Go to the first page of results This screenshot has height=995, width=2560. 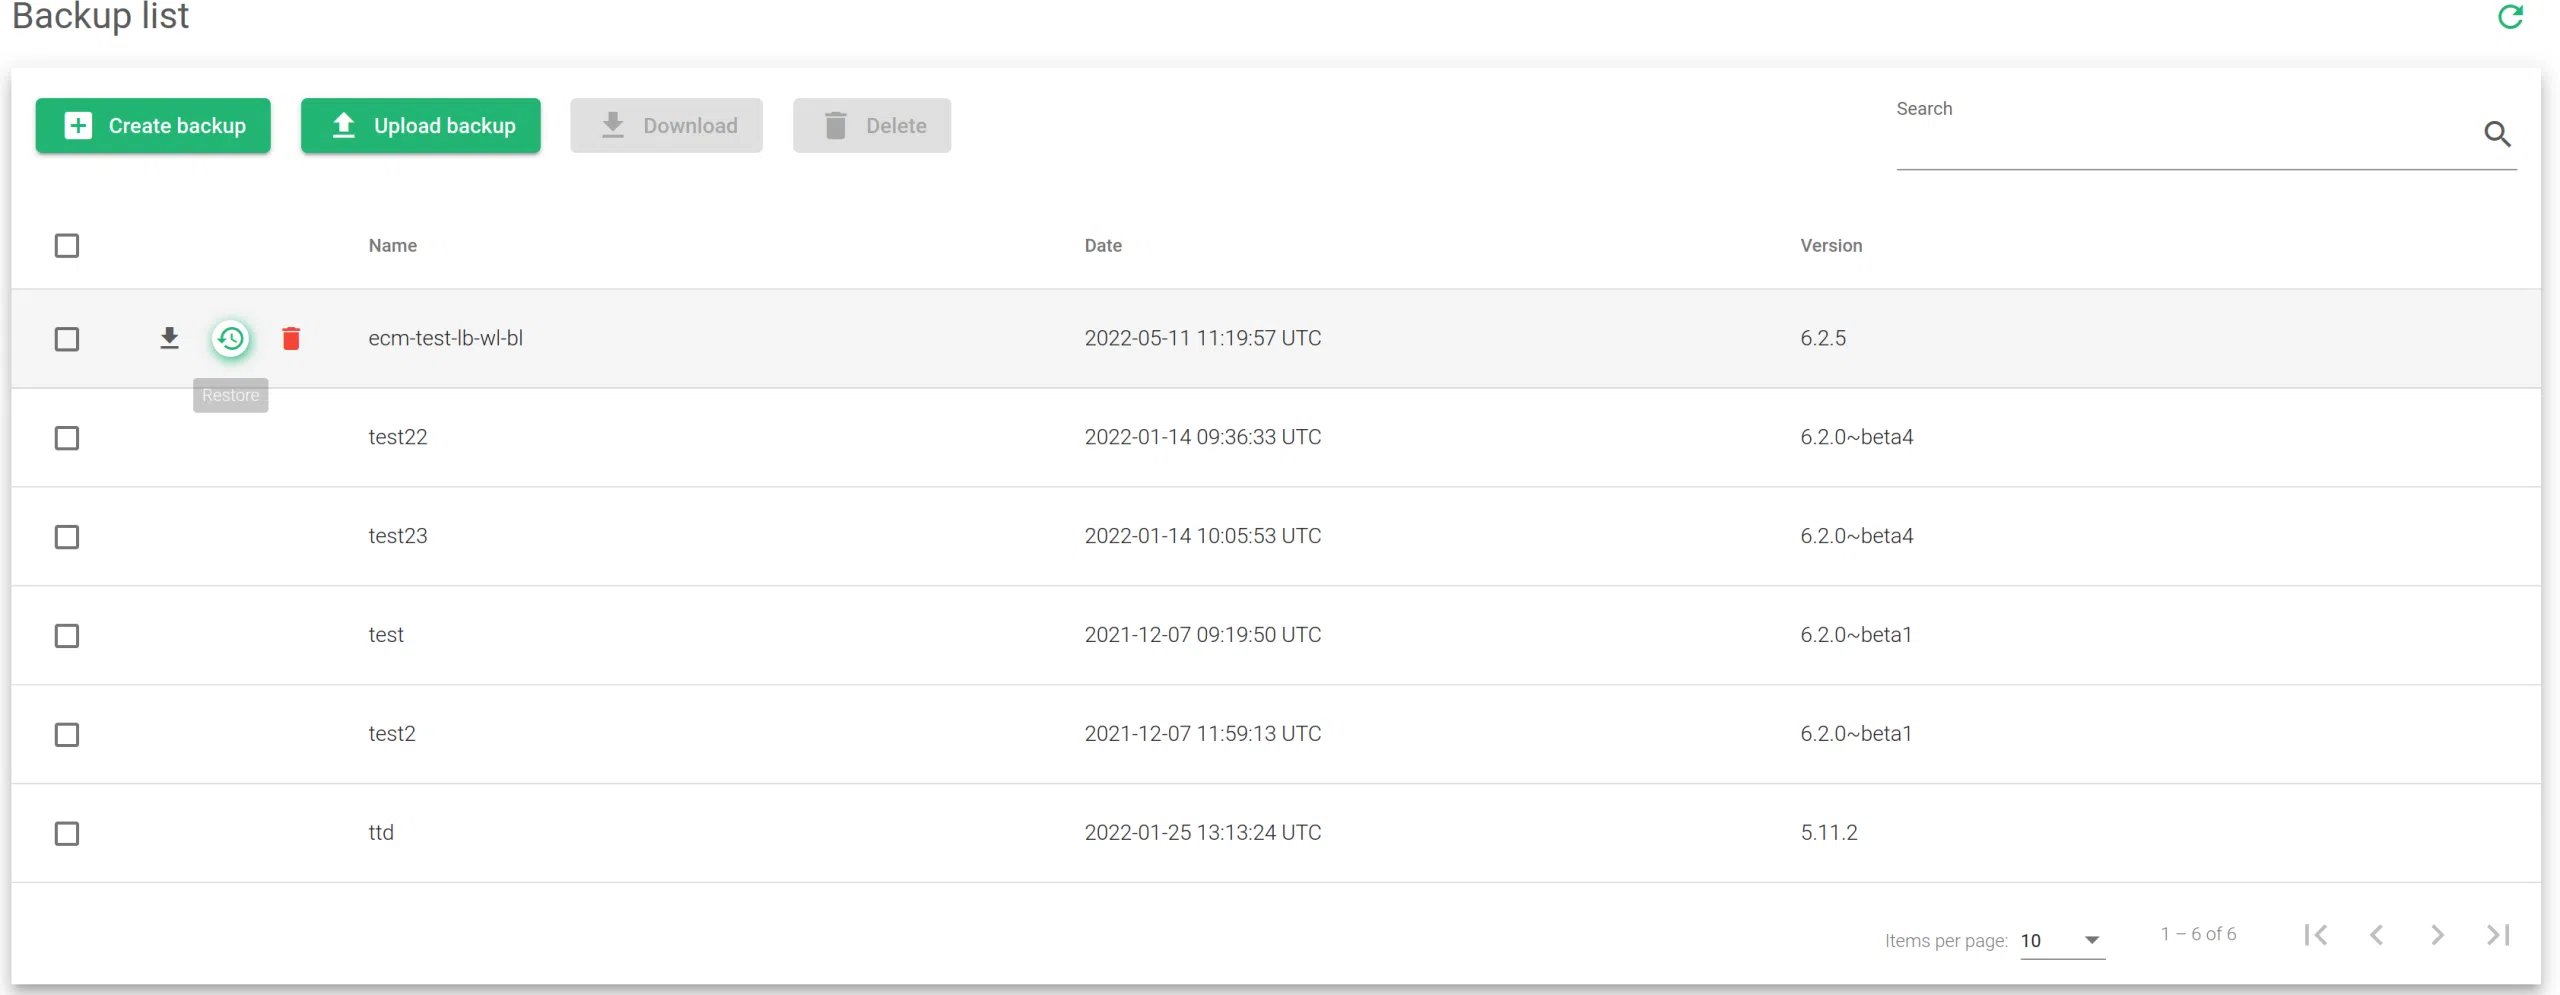[2316, 935]
